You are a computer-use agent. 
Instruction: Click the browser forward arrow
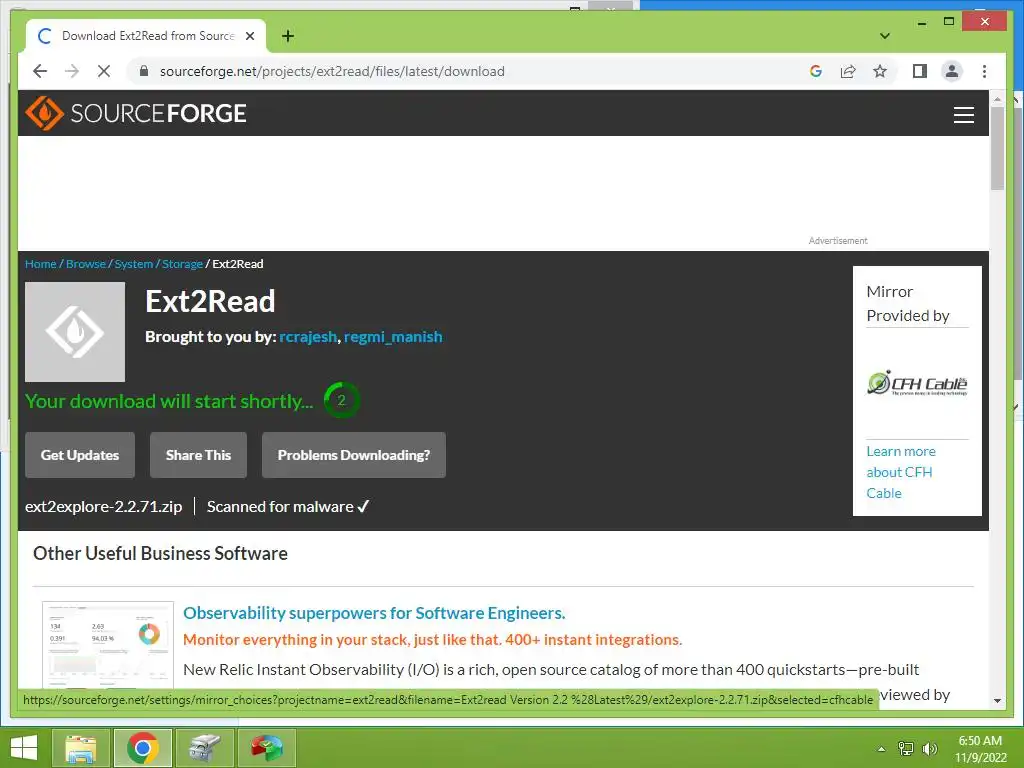coord(72,71)
